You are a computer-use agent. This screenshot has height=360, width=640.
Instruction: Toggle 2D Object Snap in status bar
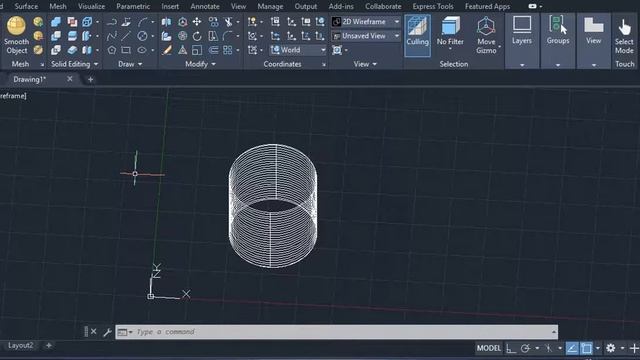click(x=587, y=348)
